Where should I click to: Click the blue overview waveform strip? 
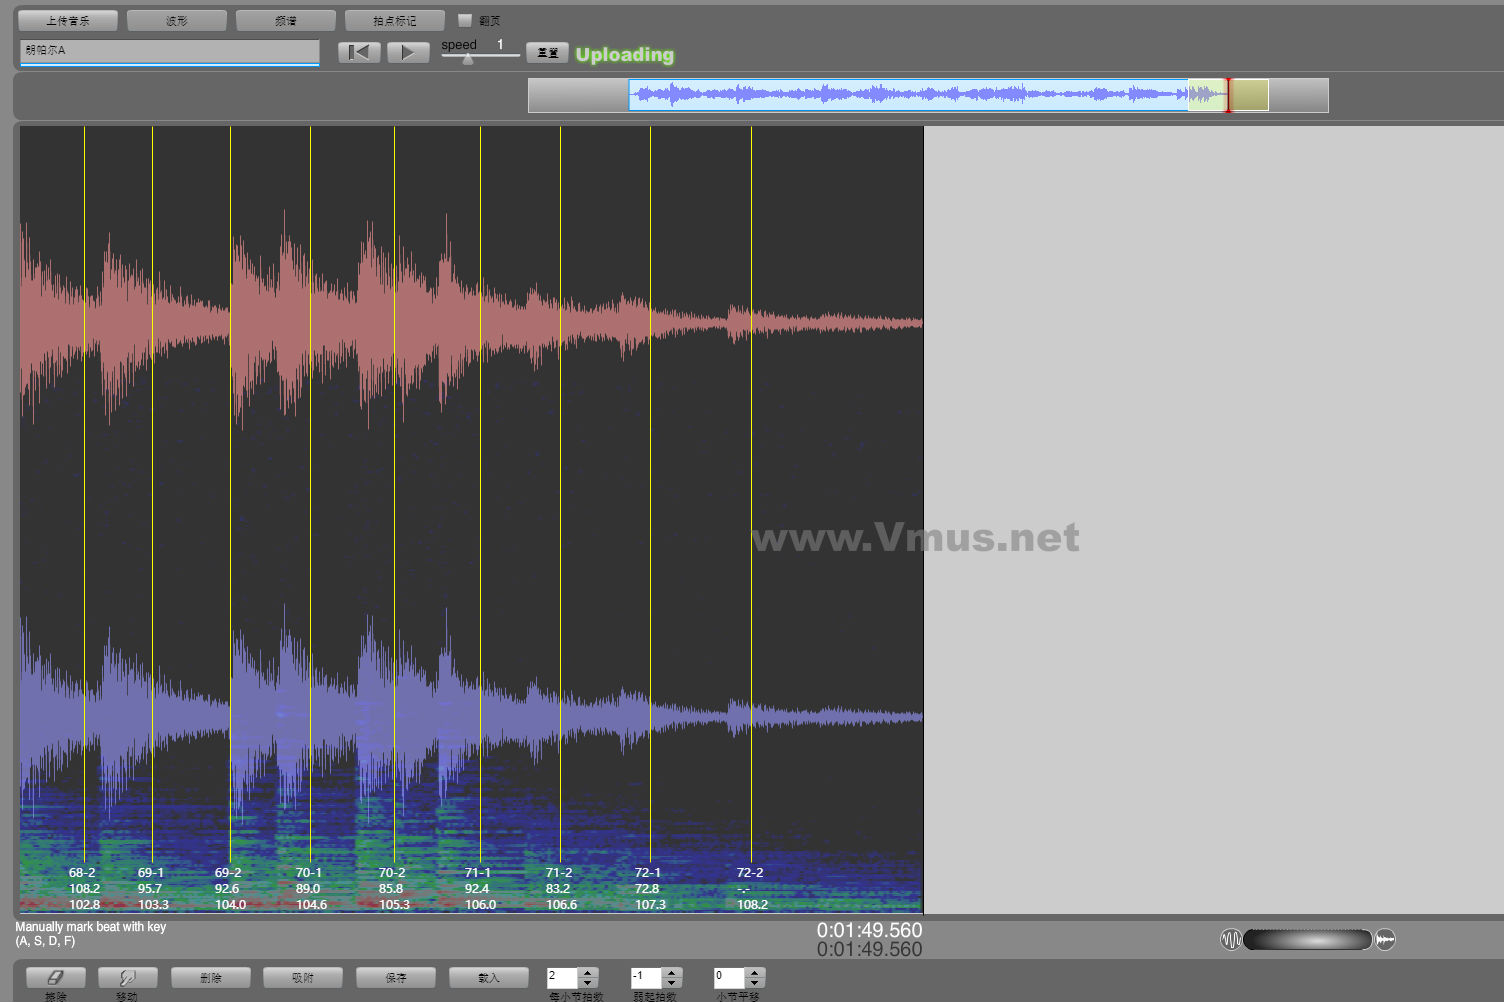pos(908,95)
